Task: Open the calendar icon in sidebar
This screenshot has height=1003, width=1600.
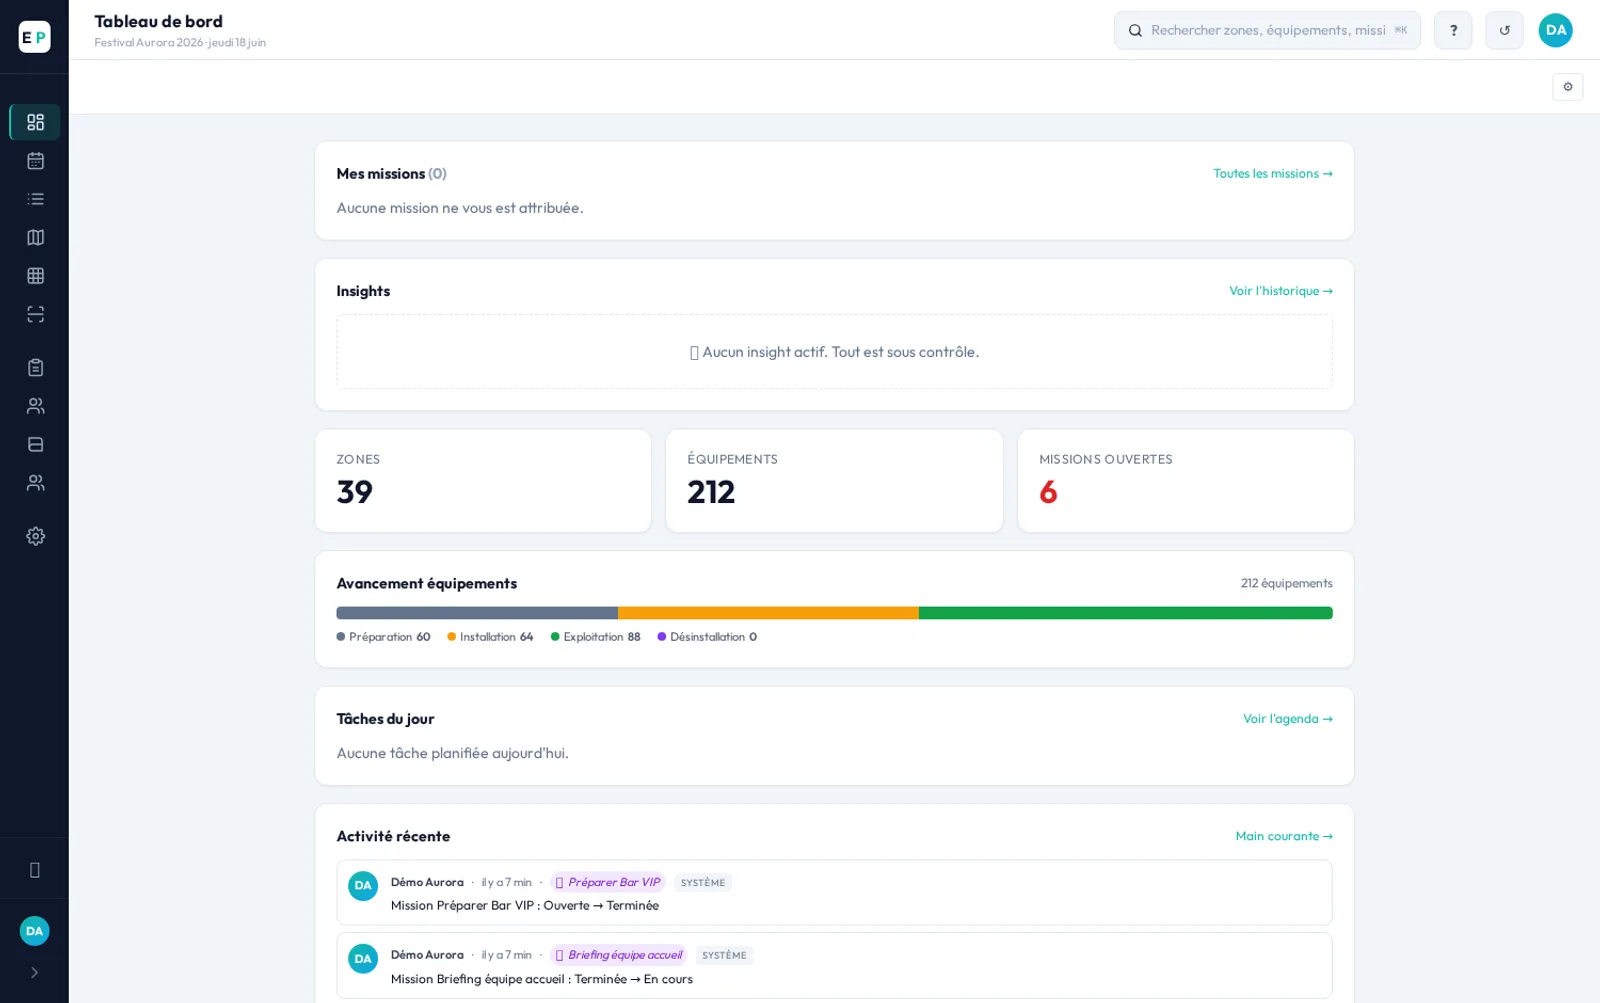Action: [35, 161]
